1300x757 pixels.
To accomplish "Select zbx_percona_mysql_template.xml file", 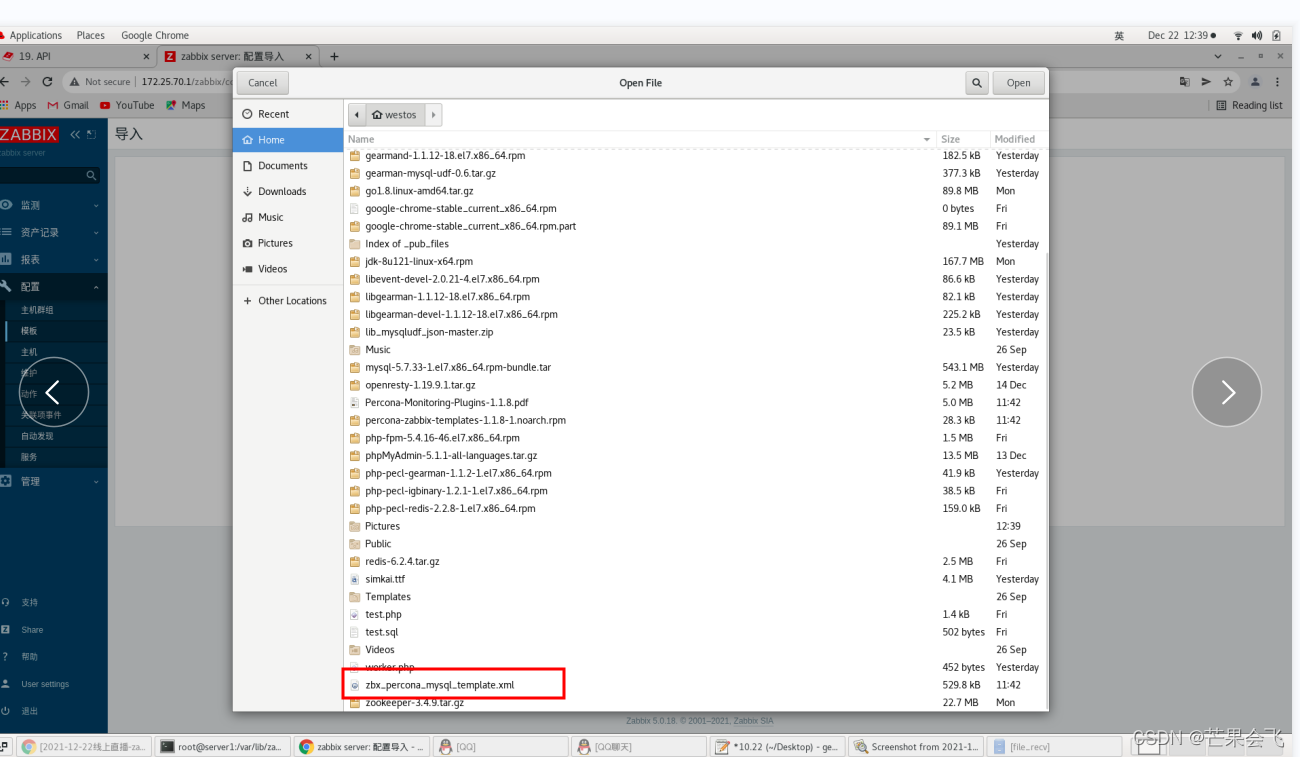I will 696,685.
